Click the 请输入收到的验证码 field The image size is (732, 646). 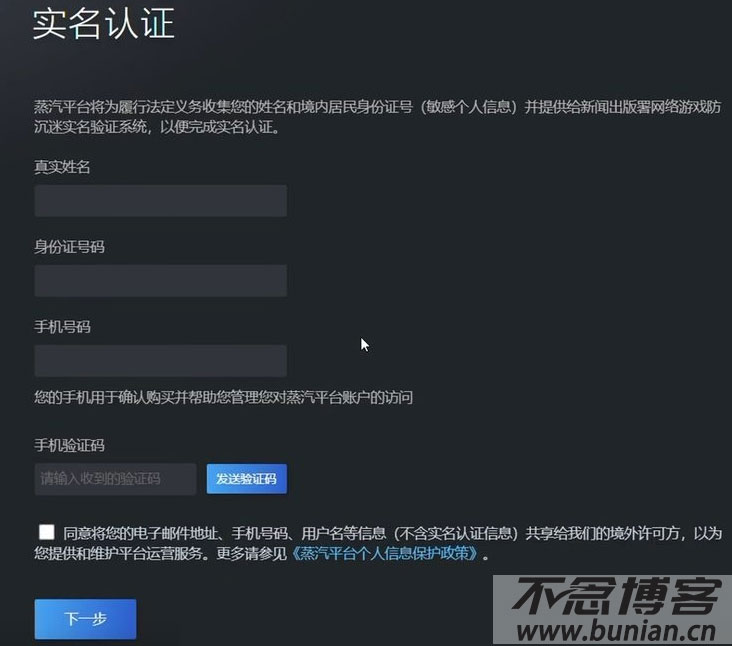tap(115, 479)
